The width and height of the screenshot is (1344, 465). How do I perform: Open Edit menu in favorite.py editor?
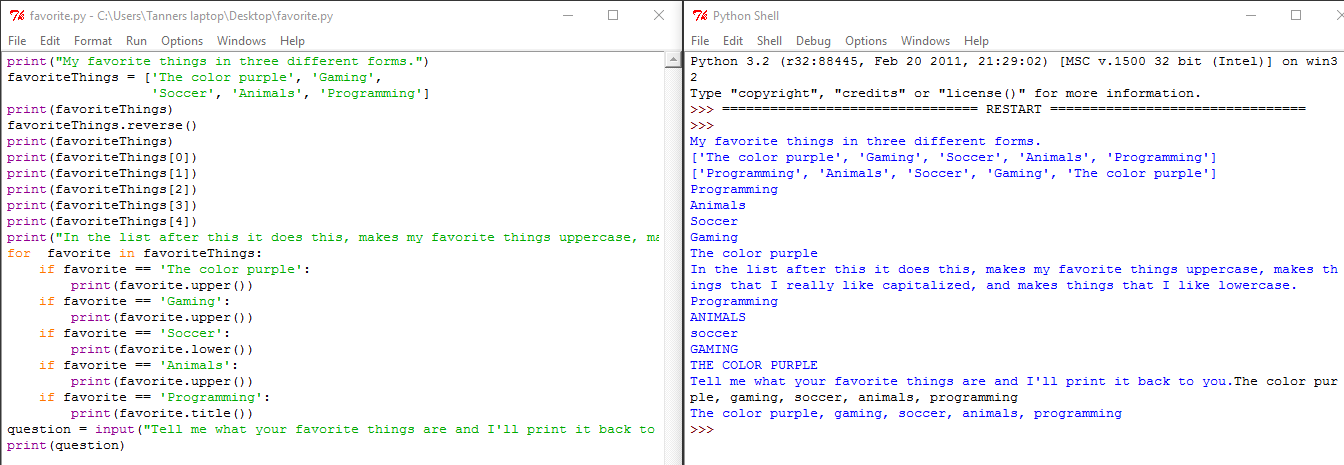tap(50, 41)
